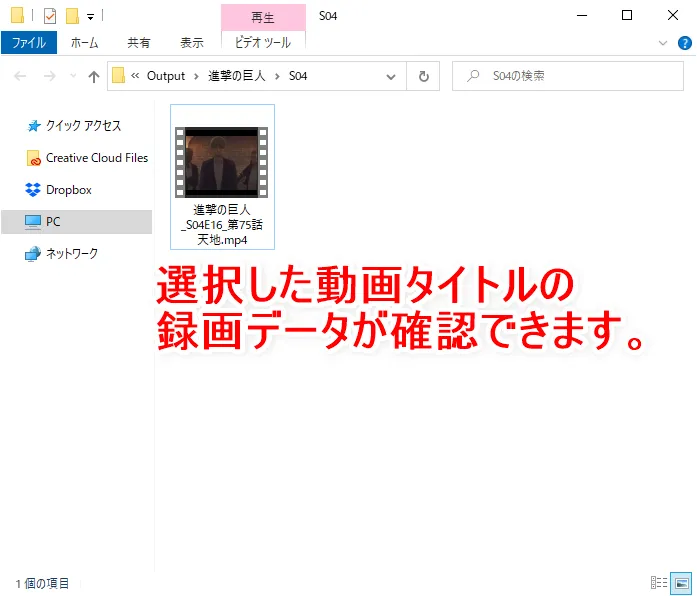Viewport: 697px width, 596px height.
Task: Refresh the S04 folder view
Action: pyautogui.click(x=424, y=76)
